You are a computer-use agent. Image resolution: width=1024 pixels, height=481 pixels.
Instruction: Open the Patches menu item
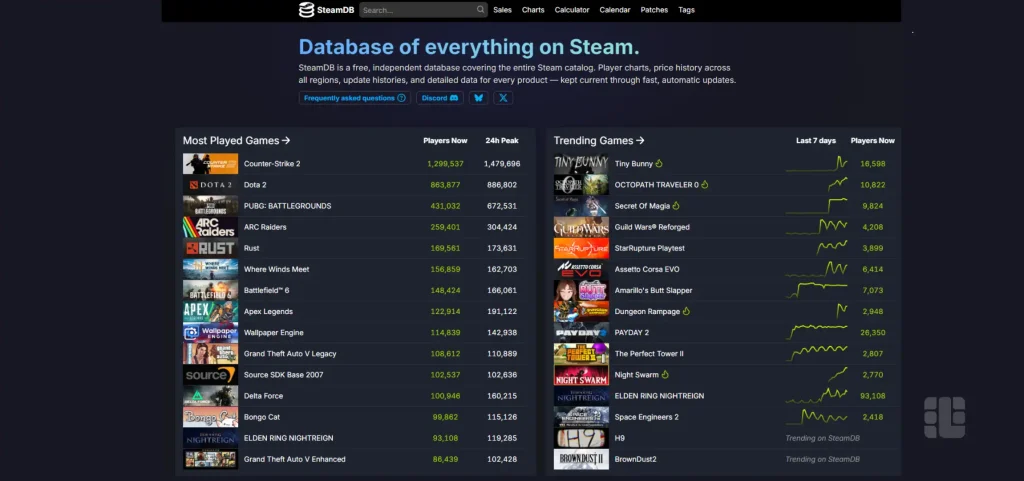tap(654, 10)
